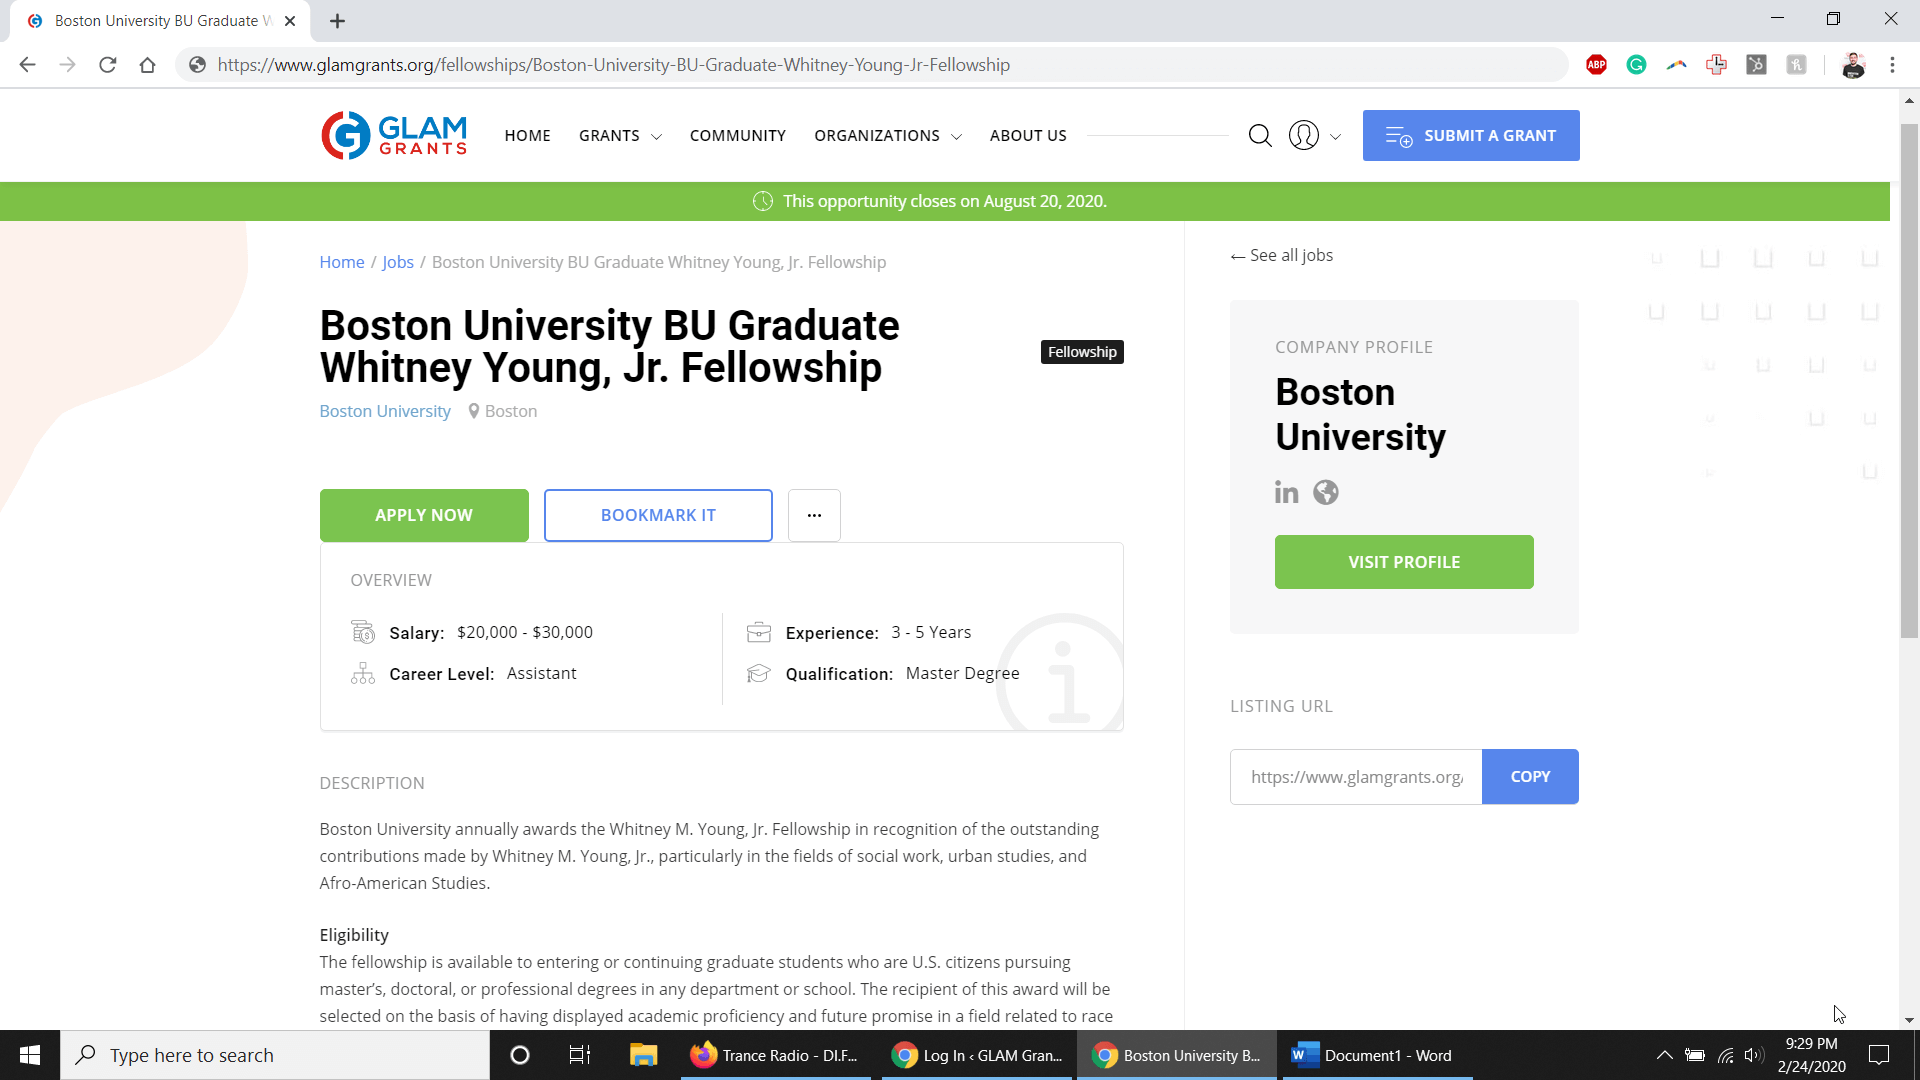This screenshot has height=1080, width=1920.
Task: Click the Home breadcrumb link
Action: (x=342, y=262)
